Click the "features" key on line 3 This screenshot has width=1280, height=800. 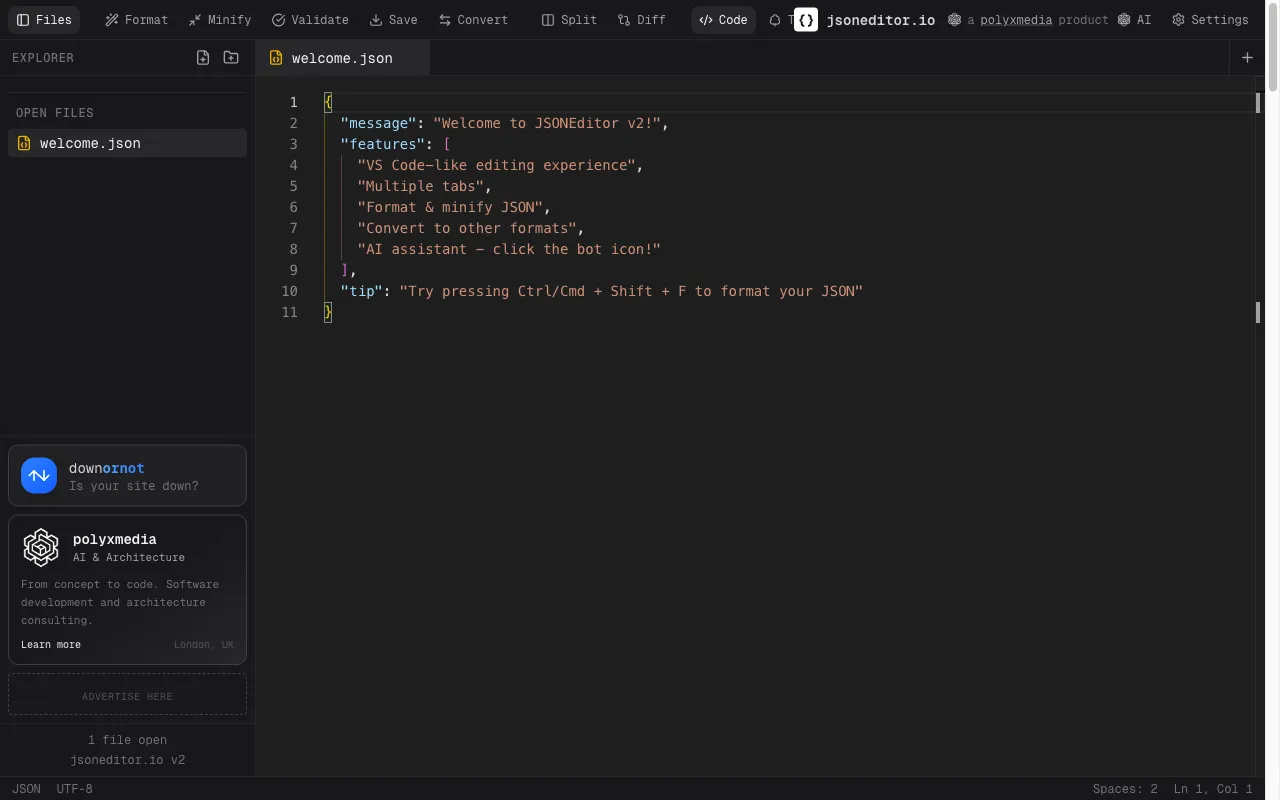pyautogui.click(x=383, y=144)
